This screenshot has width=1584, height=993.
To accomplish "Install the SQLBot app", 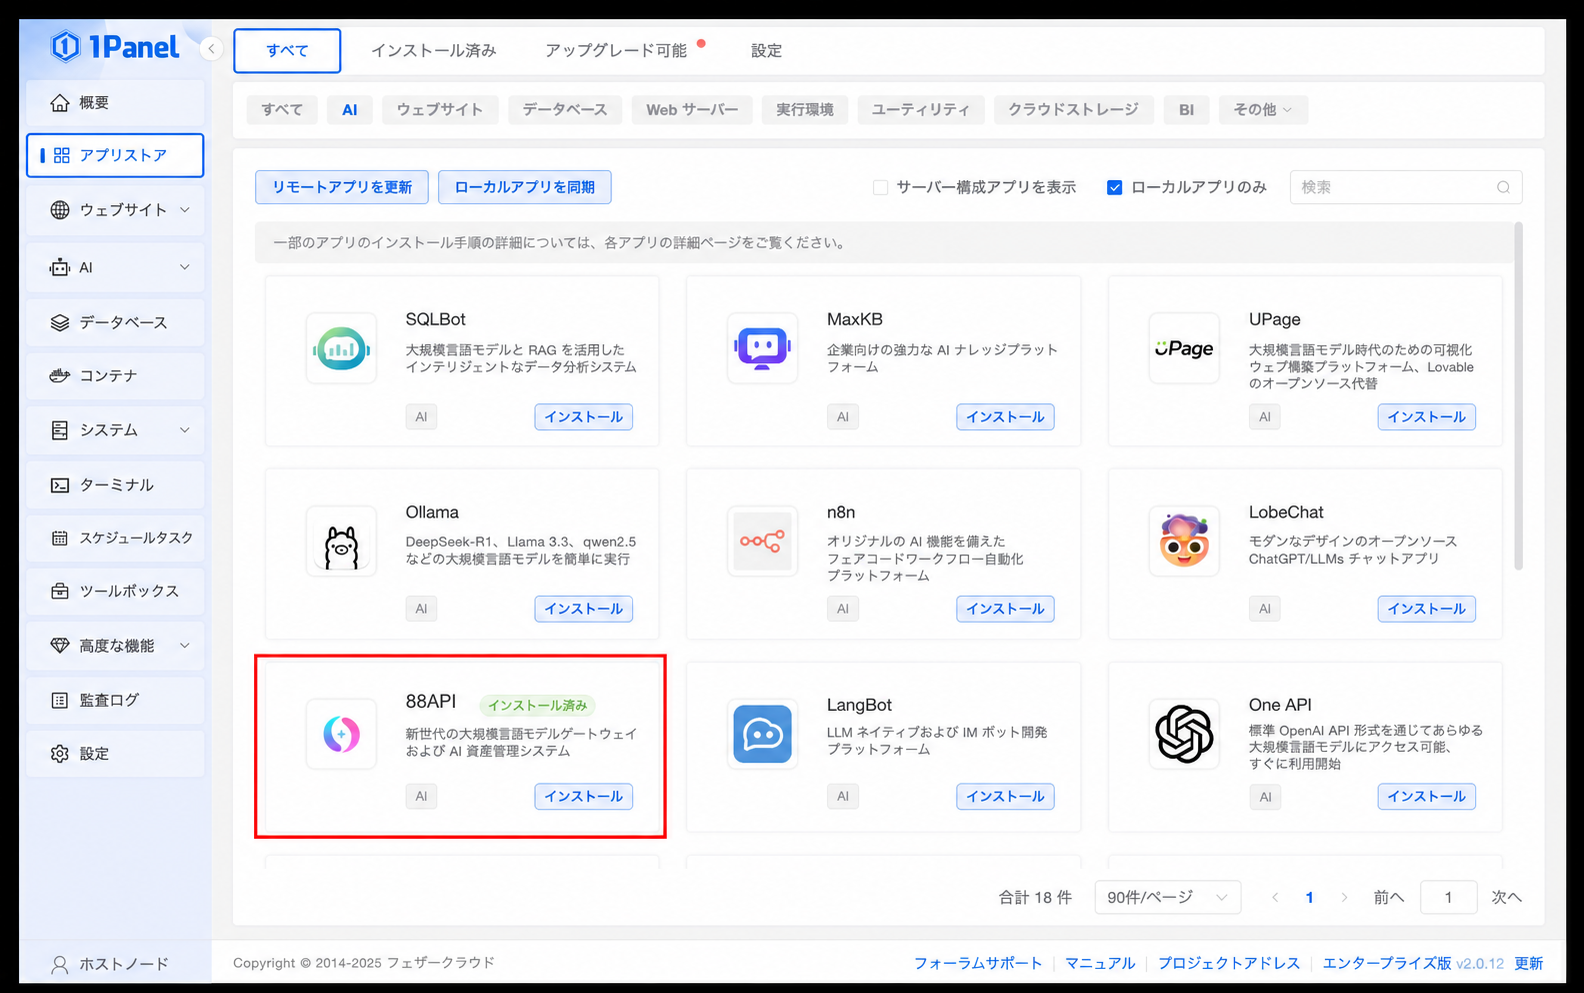I will 584,417.
